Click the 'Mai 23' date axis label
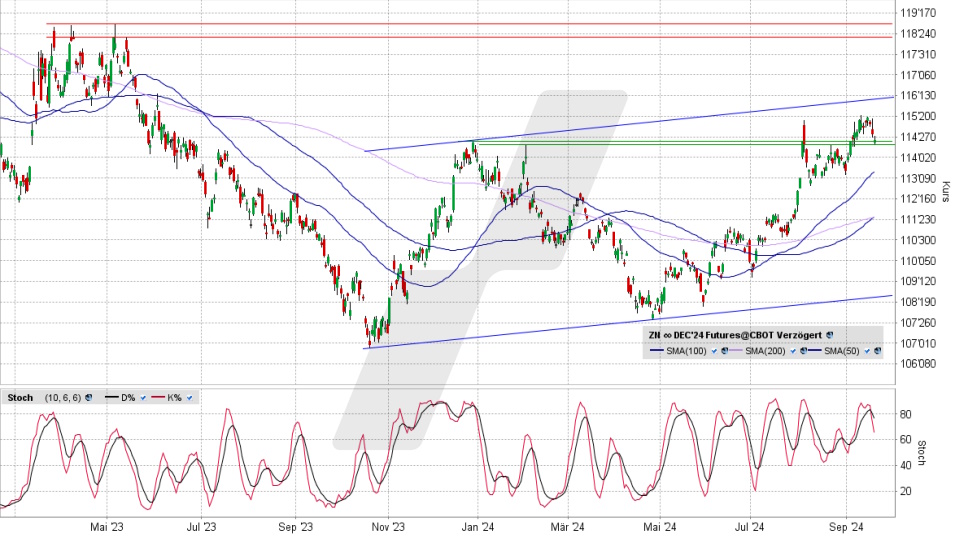This screenshot has width=960, height=540. 107,527
